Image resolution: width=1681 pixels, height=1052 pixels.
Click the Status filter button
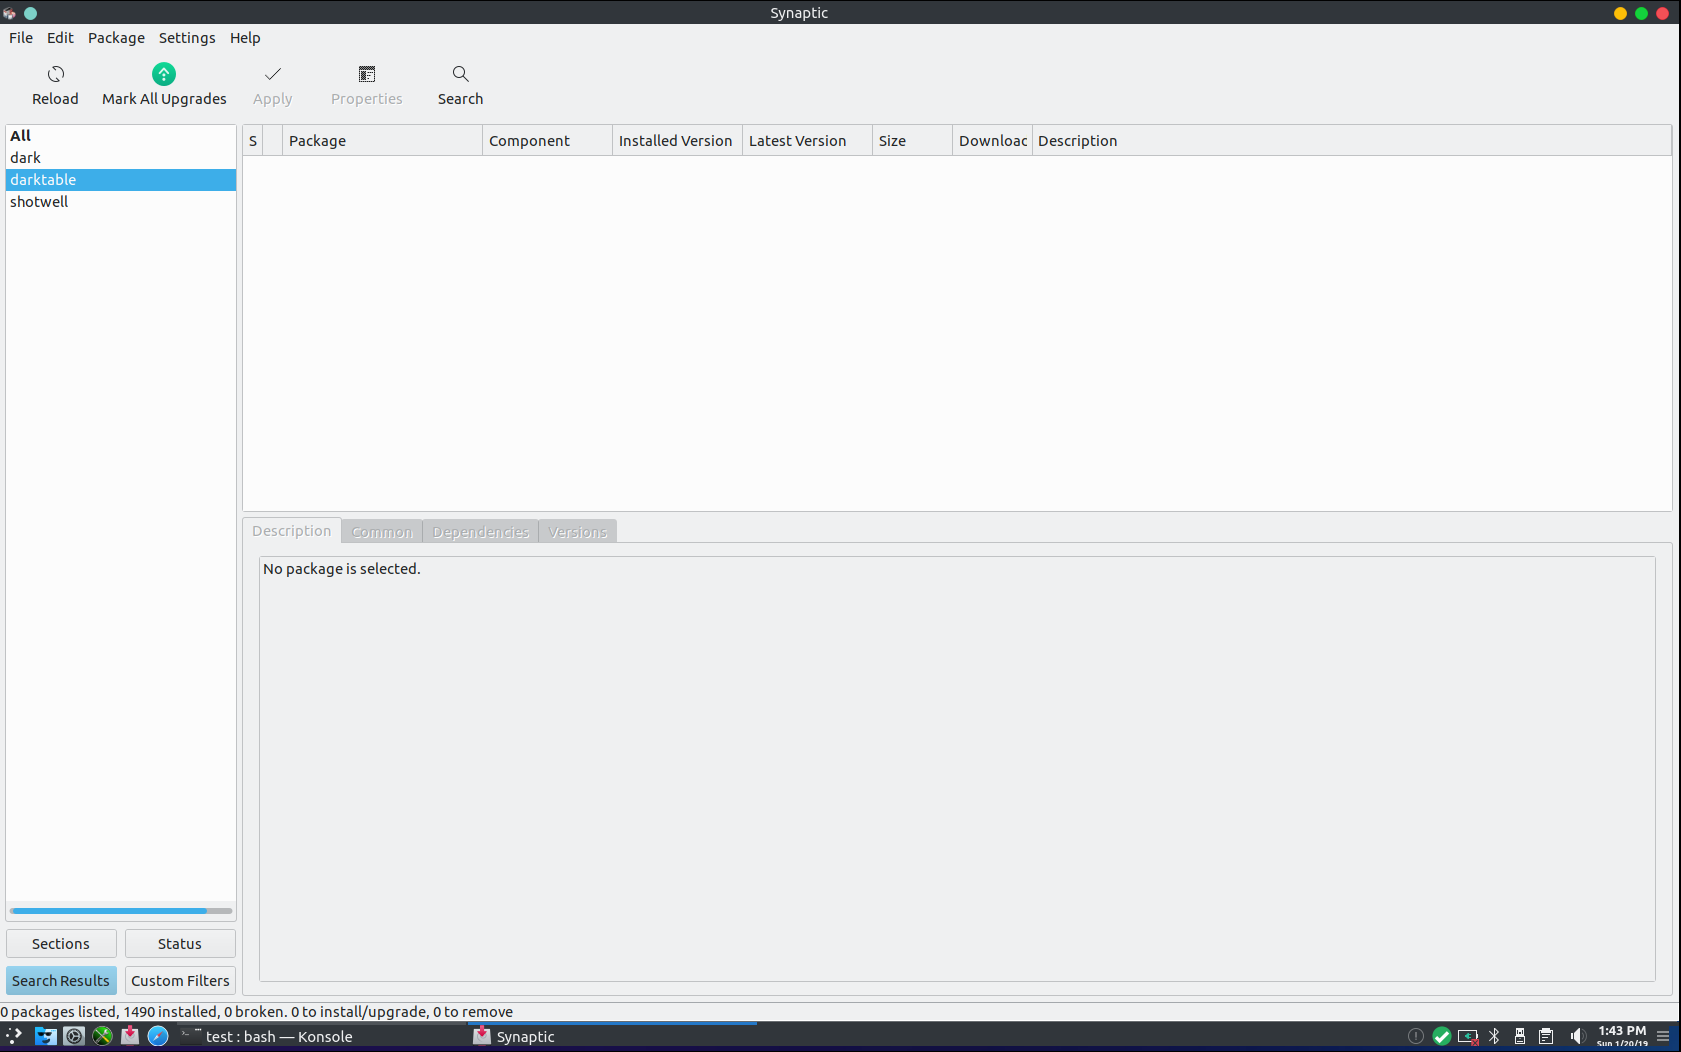pyautogui.click(x=180, y=944)
